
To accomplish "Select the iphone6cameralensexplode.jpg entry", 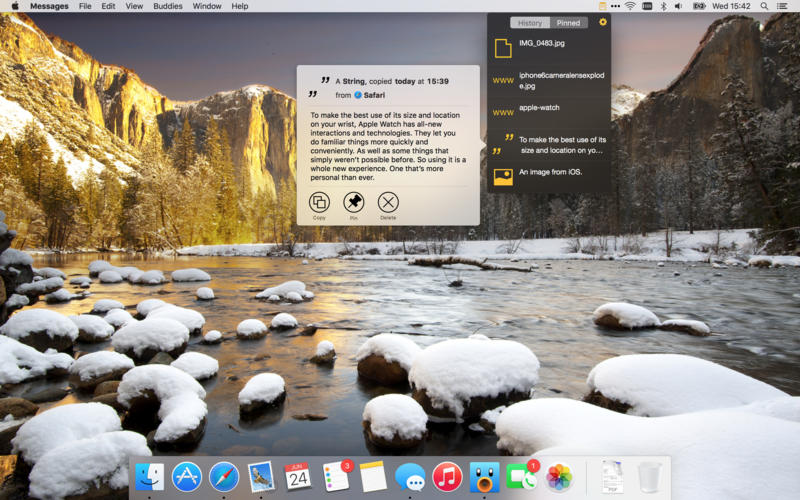I will click(x=549, y=81).
